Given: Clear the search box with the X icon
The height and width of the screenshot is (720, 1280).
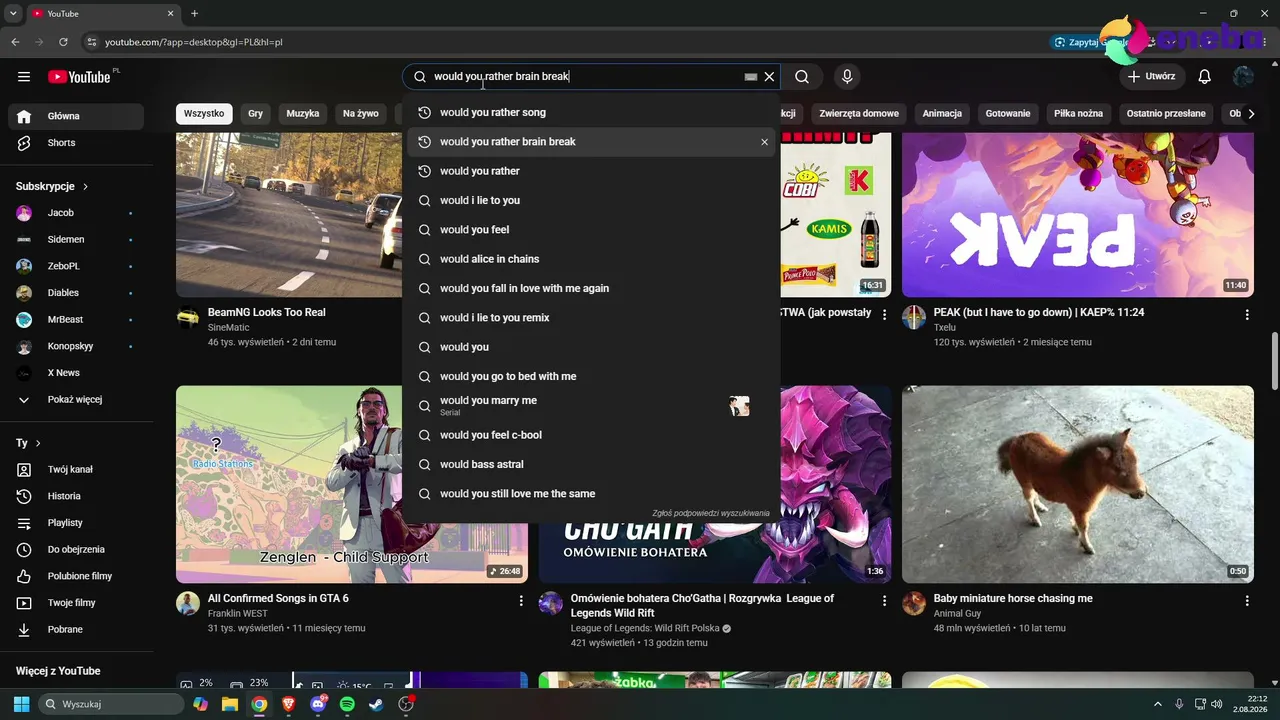Looking at the screenshot, I should click(769, 77).
